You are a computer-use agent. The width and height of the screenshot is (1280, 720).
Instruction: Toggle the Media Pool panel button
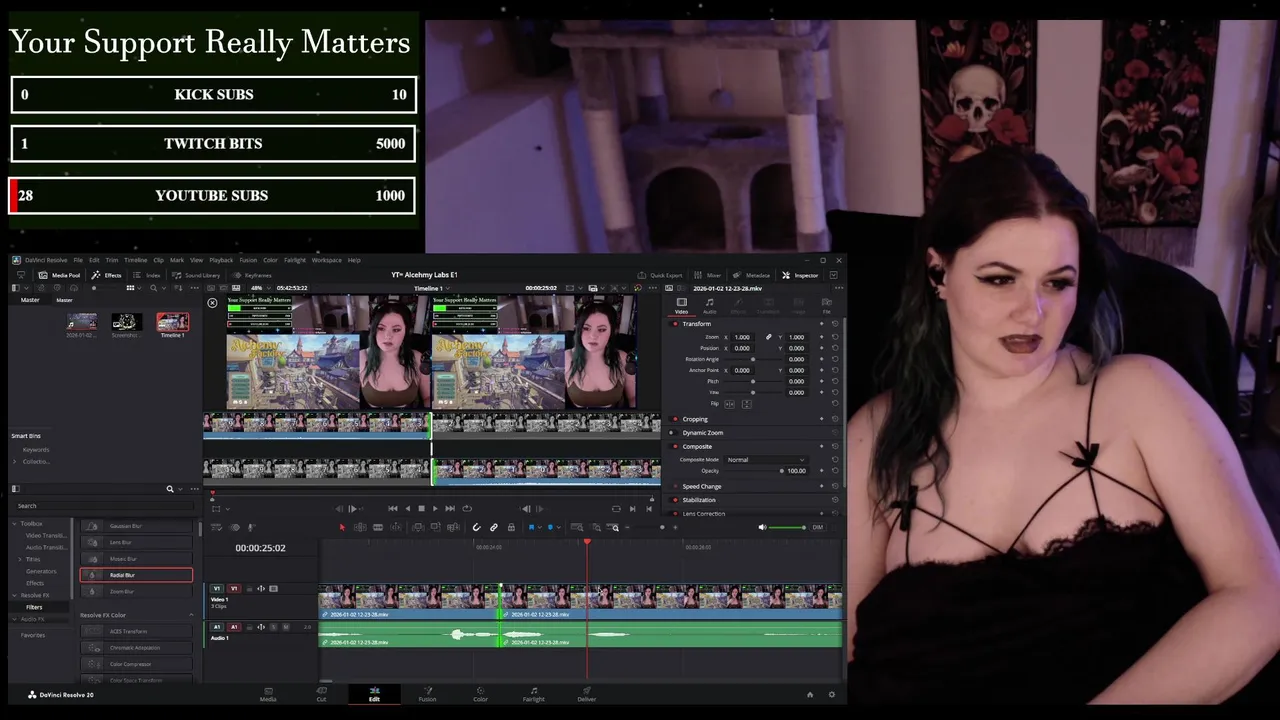[60, 275]
